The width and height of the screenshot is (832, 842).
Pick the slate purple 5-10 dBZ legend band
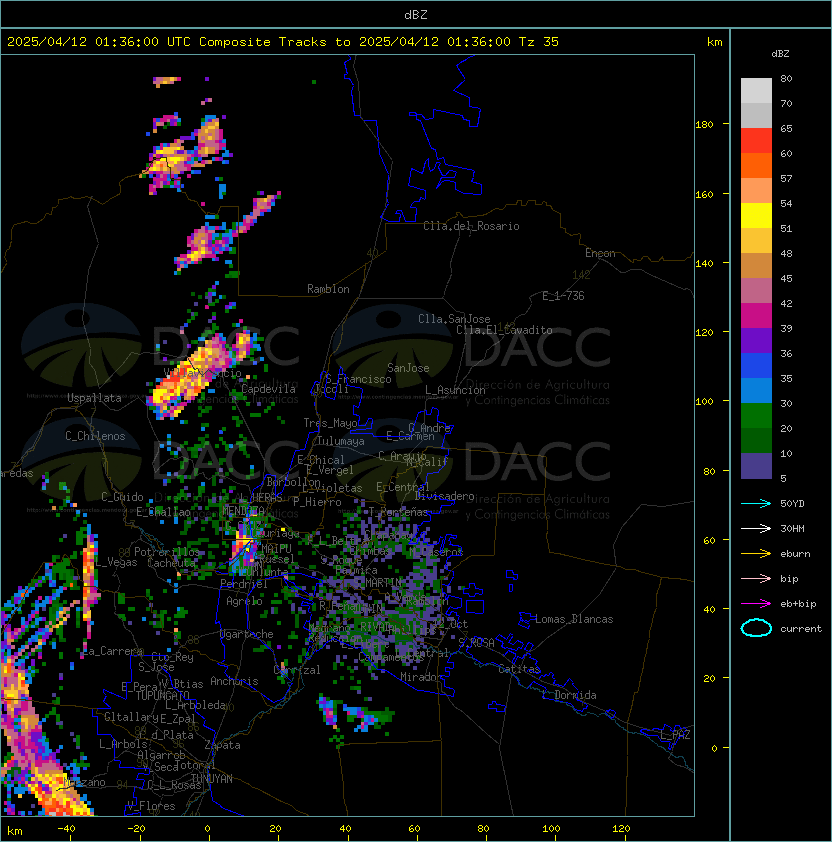coord(756,466)
